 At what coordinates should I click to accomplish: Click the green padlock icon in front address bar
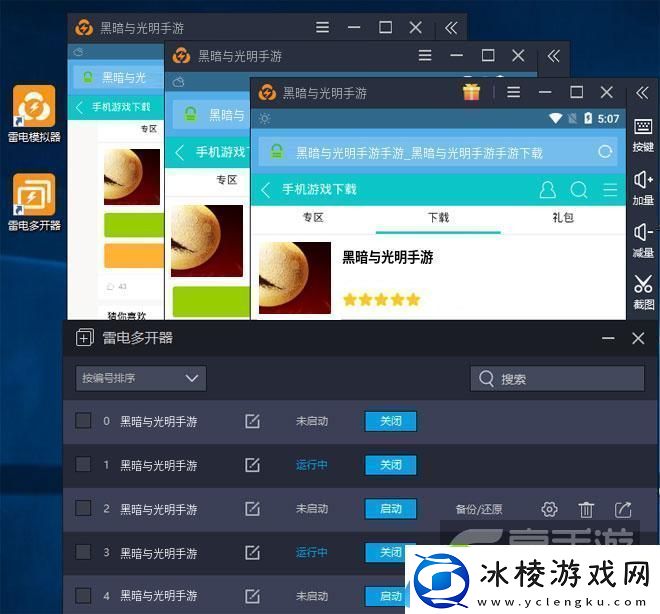[x=277, y=152]
